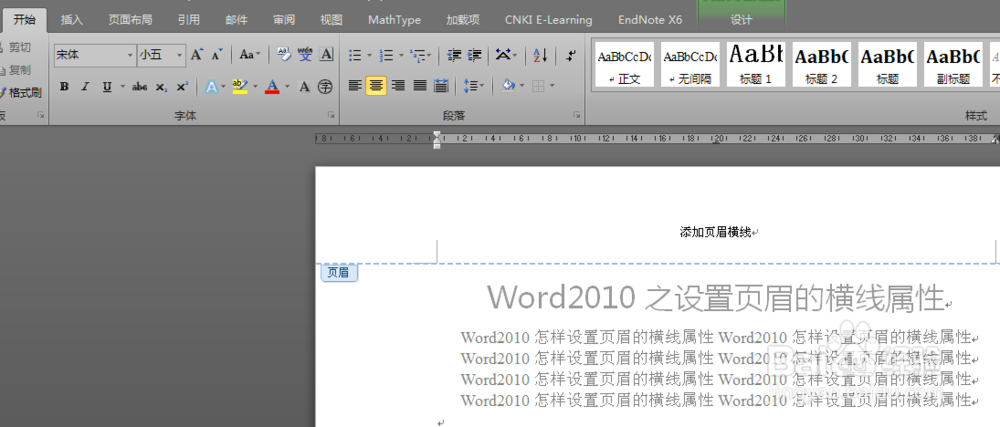Open the Paragraph dialog launcher
This screenshot has height=427, width=1000.
[x=577, y=115]
